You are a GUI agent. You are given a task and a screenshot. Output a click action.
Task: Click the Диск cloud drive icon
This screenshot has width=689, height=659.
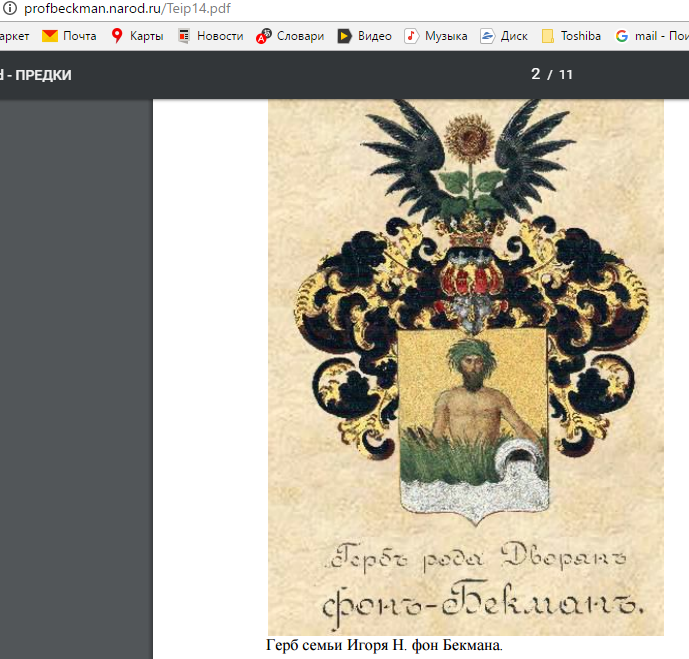click(487, 36)
